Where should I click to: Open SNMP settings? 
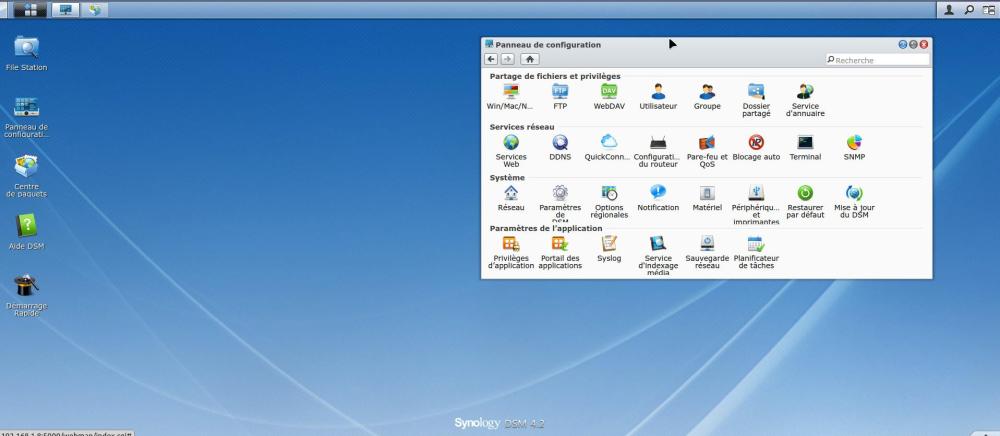coord(855,147)
